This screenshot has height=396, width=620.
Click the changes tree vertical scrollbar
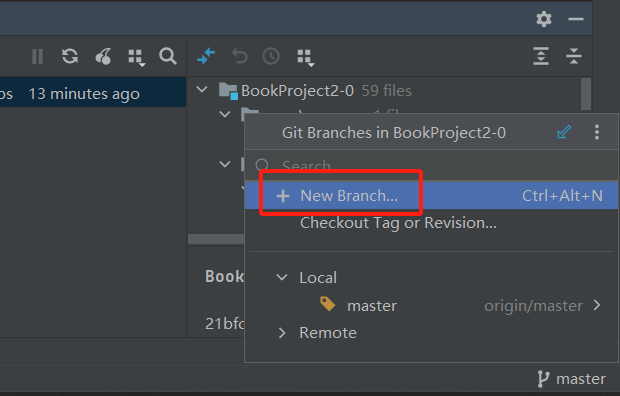pos(586,94)
